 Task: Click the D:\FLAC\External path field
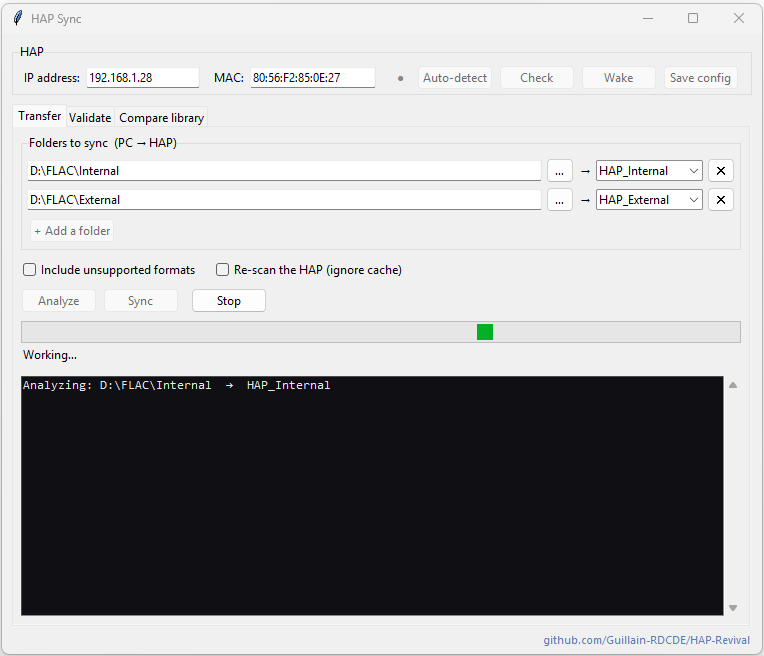pyautogui.click(x=284, y=200)
